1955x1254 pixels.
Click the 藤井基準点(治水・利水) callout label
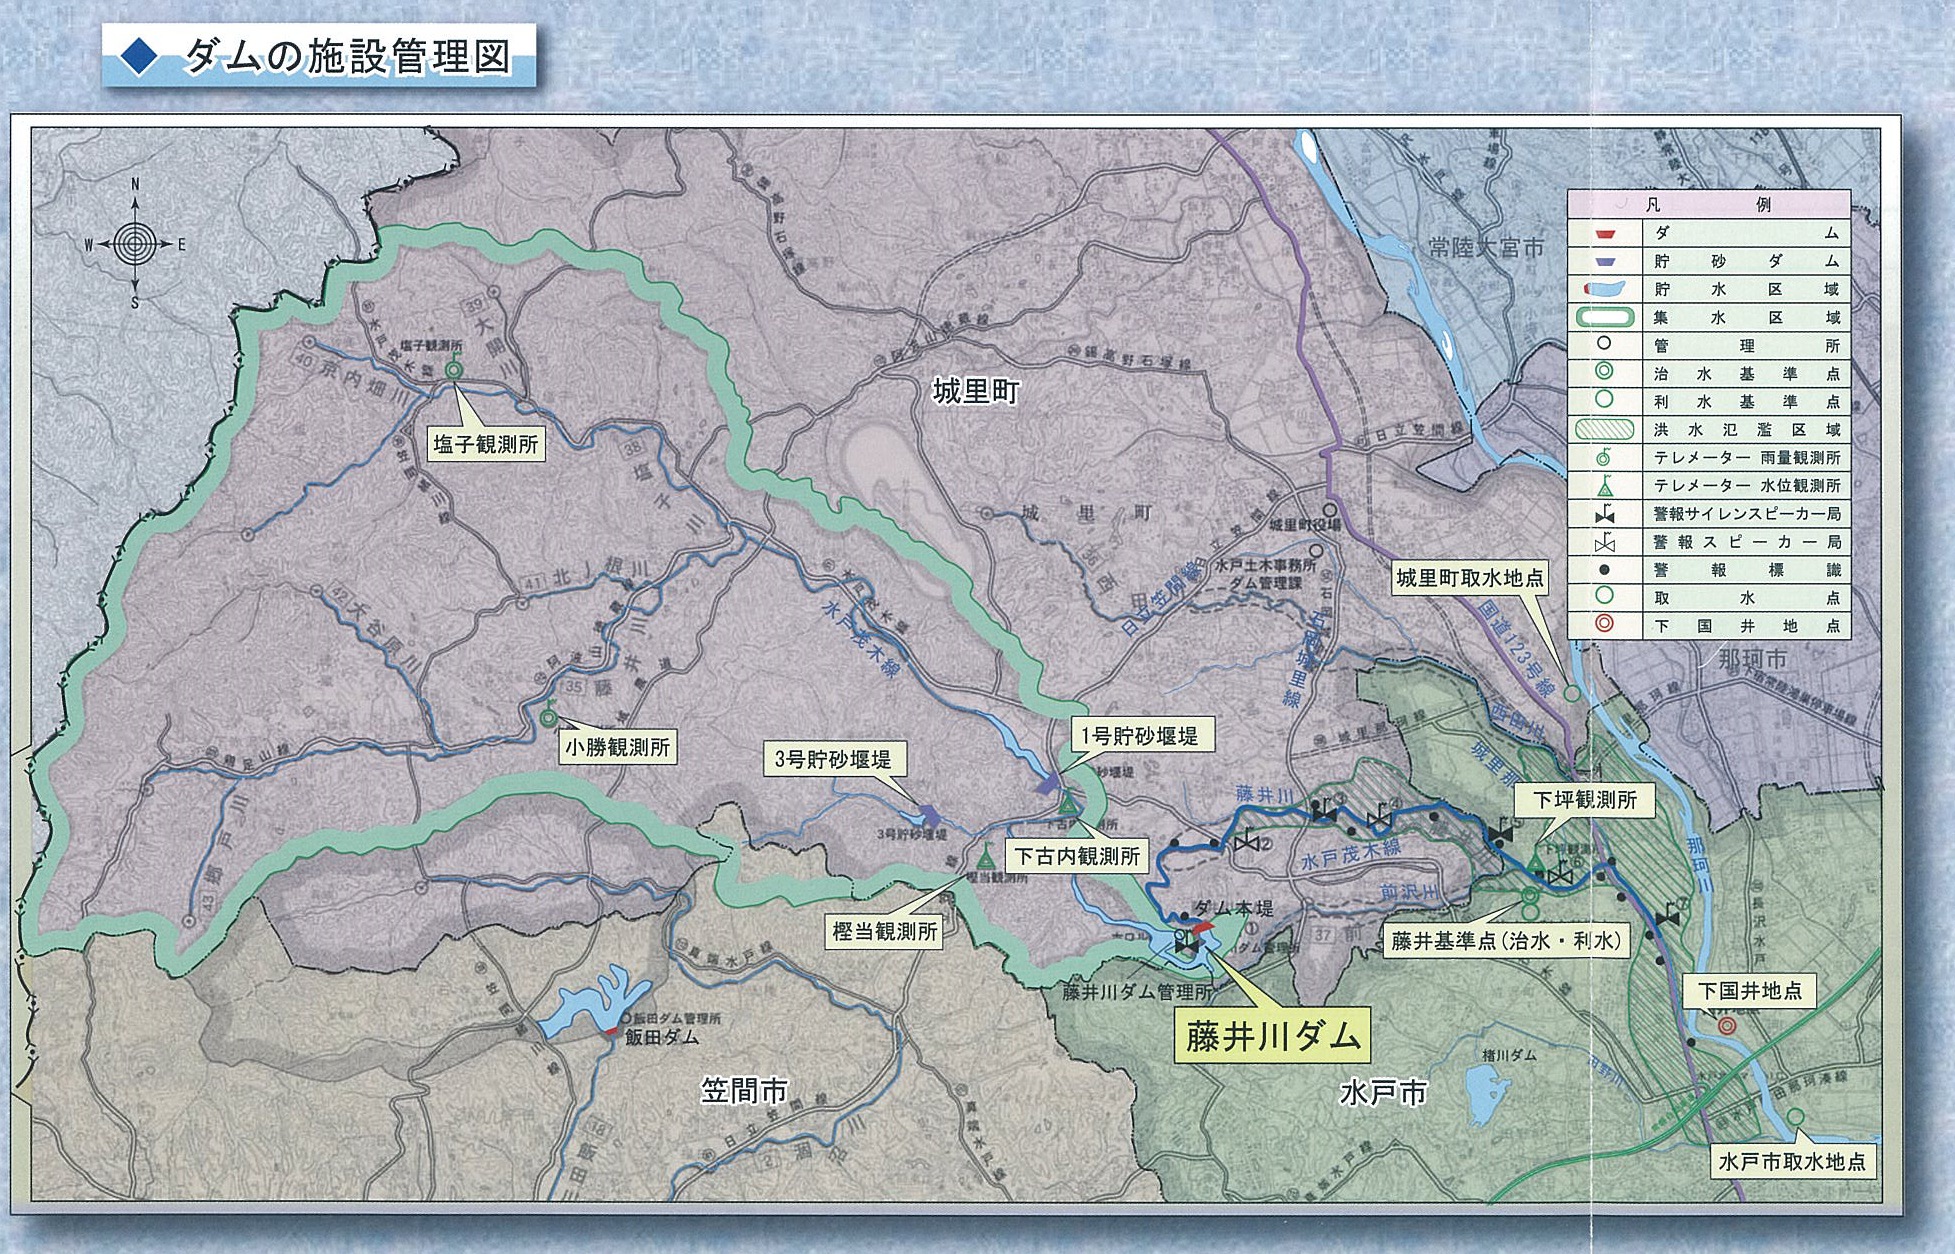point(1508,942)
